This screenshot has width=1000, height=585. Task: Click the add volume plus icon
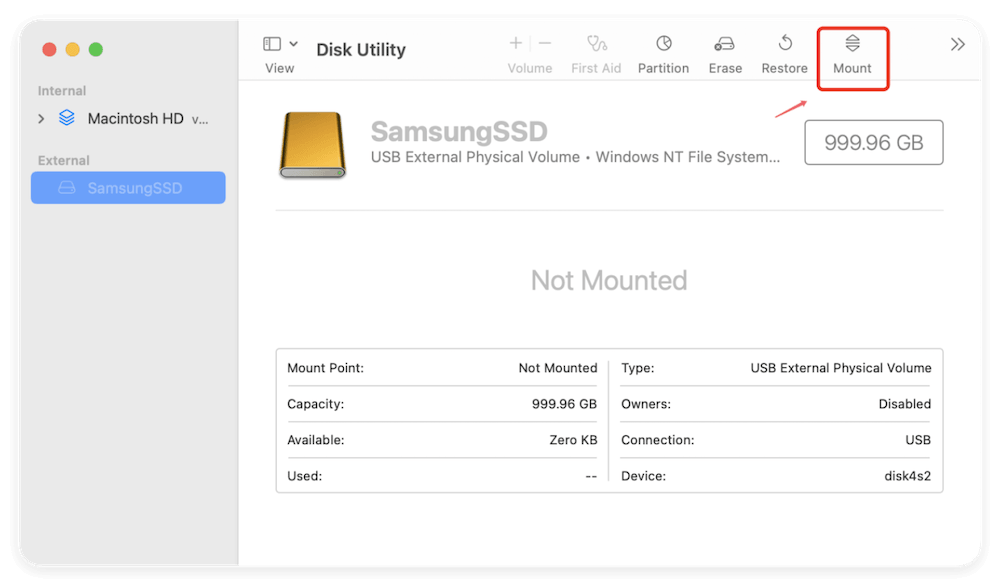tap(515, 43)
